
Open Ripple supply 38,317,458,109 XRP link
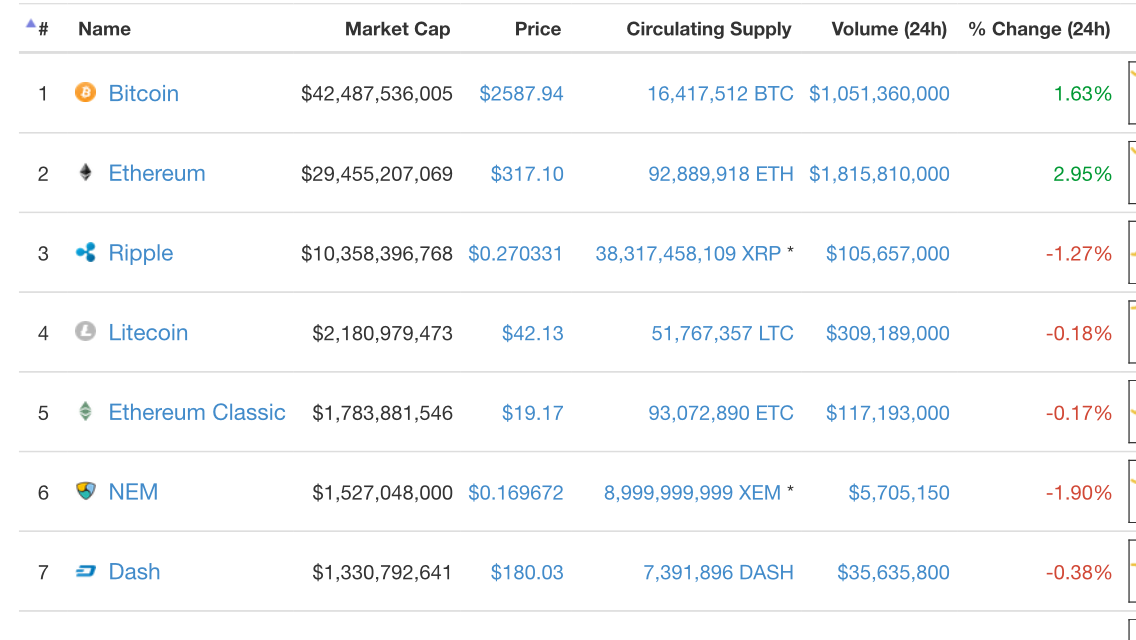coord(688,254)
